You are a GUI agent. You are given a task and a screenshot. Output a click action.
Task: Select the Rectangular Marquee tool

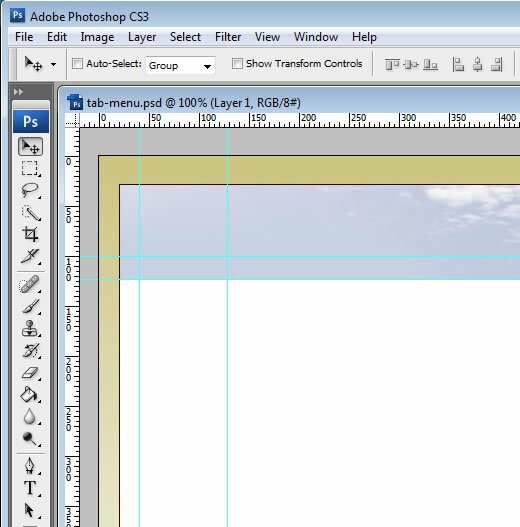click(30, 168)
